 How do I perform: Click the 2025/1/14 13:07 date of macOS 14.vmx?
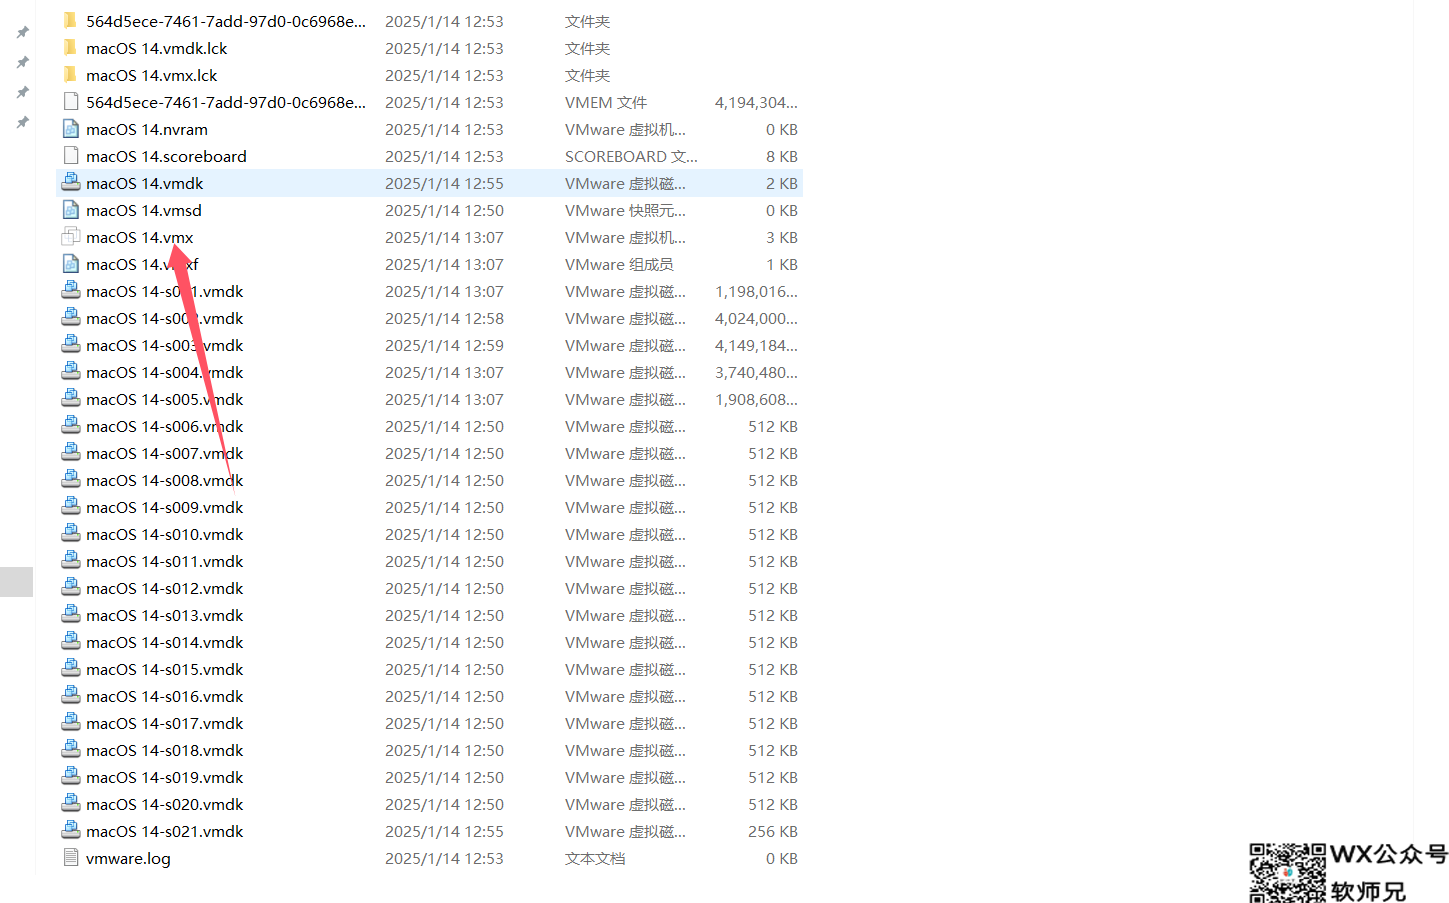click(444, 237)
